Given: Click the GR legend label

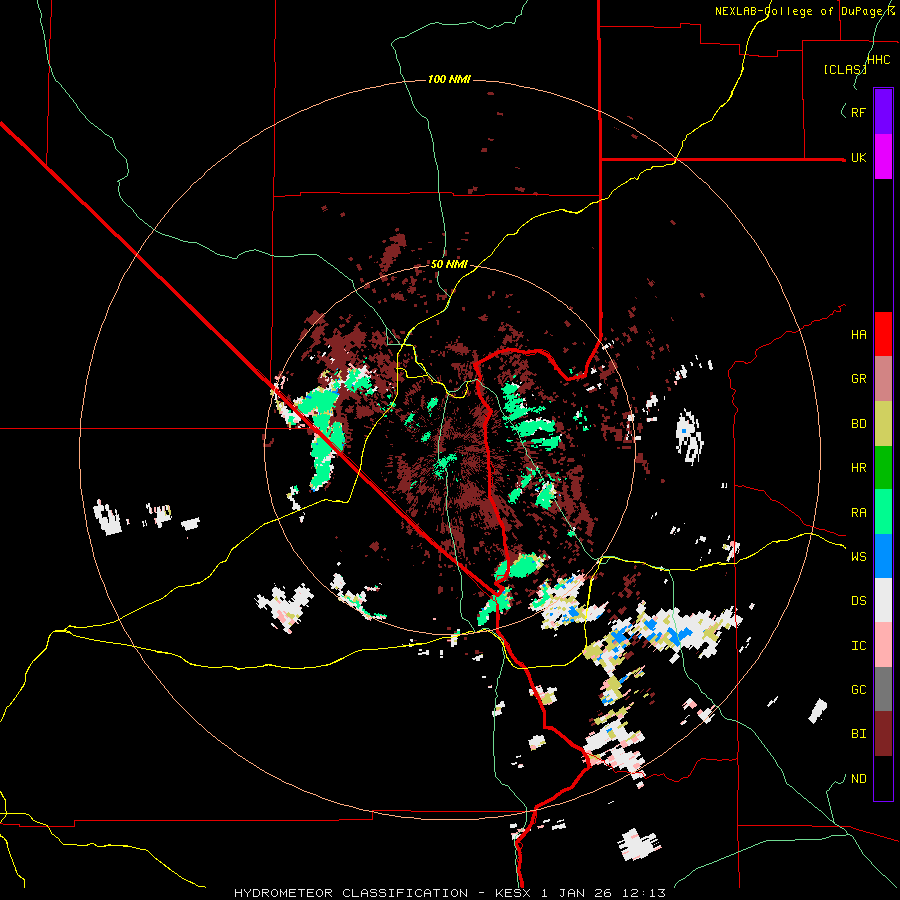Looking at the screenshot, I should (858, 379).
